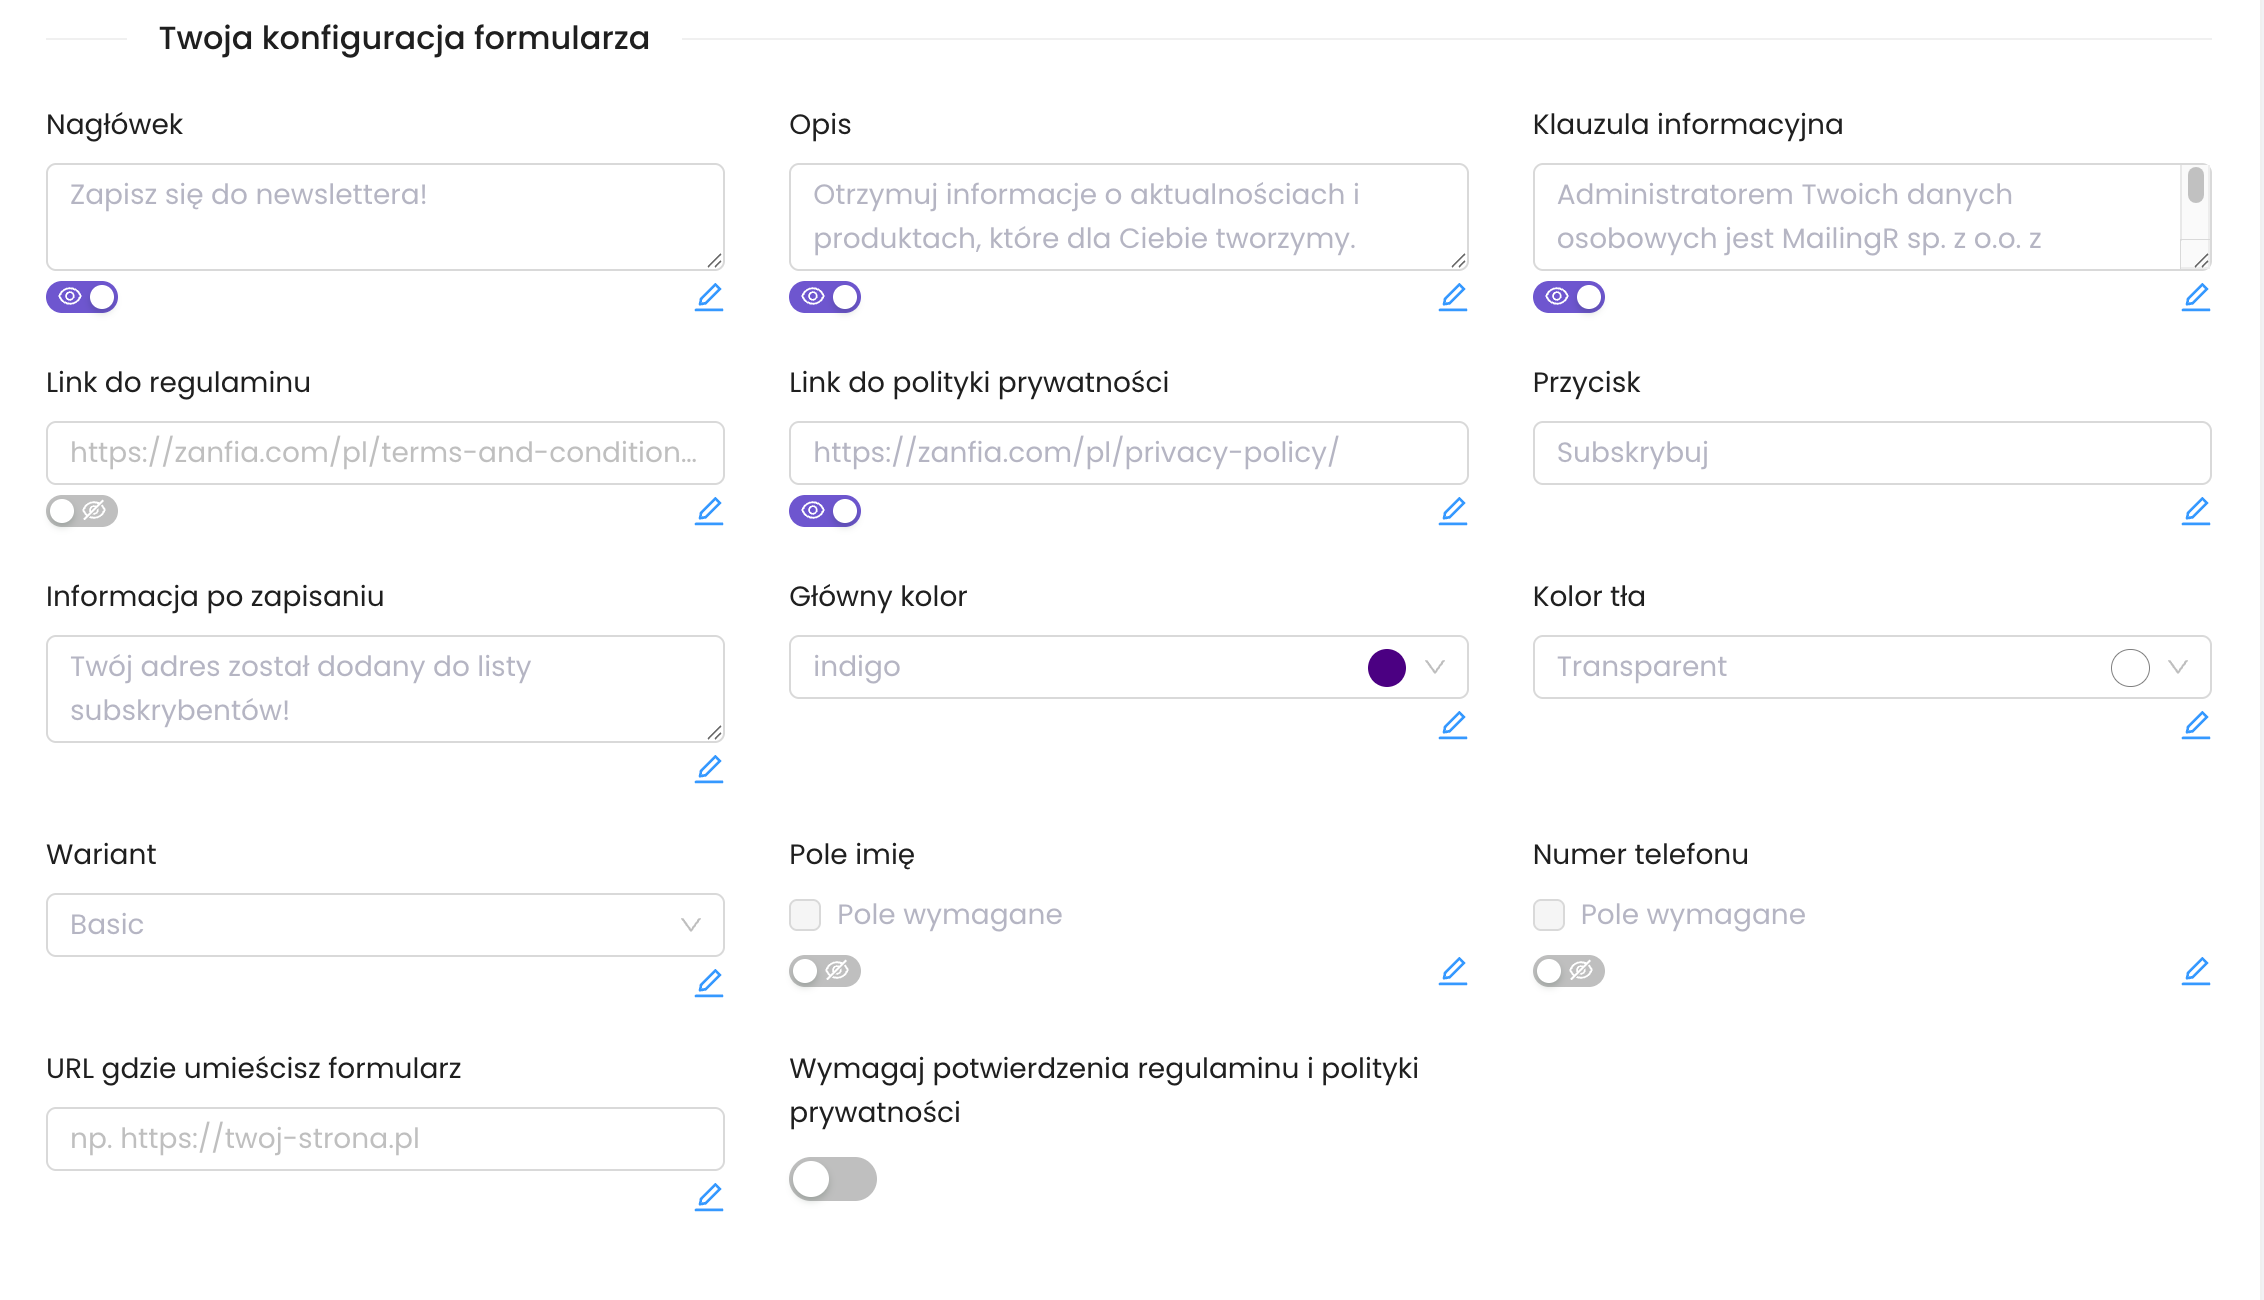
Task: Click the Klauzula informacyjna scrollbar thumb
Action: pyautogui.click(x=2196, y=186)
